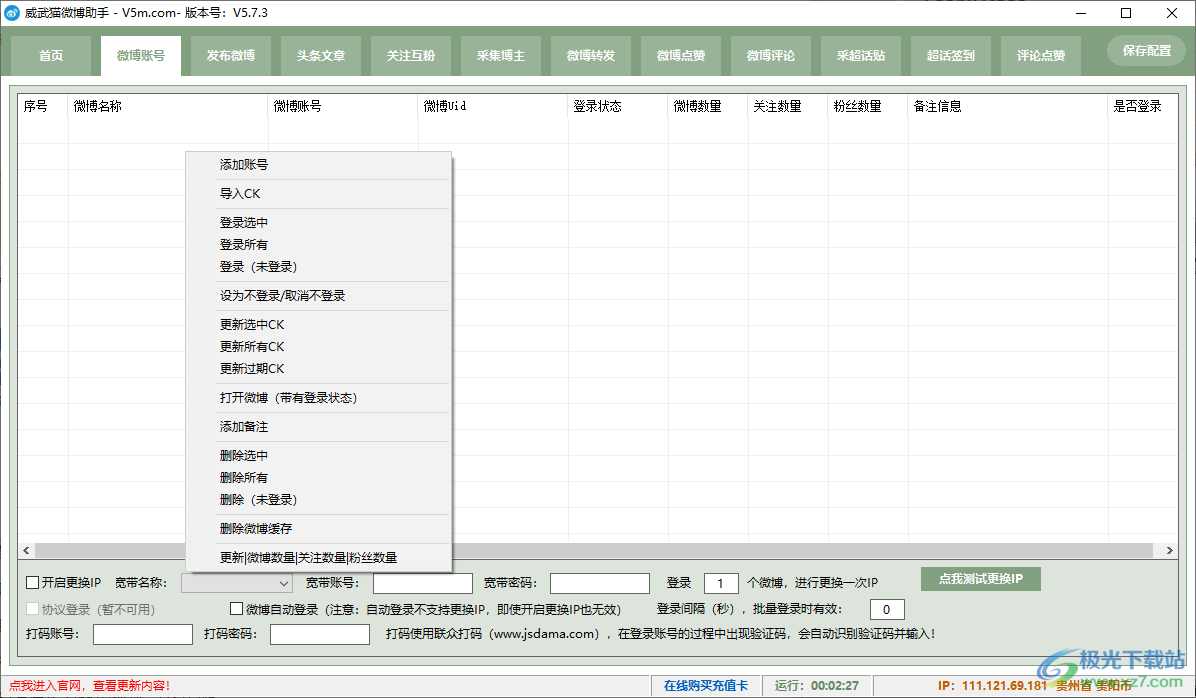Choose 删除选中 menu entry

[318, 456]
